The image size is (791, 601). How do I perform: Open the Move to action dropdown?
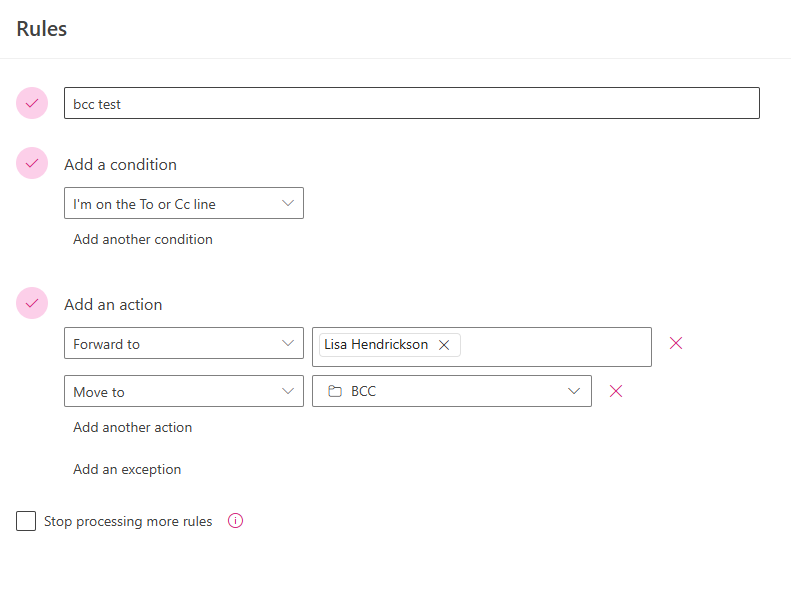(x=184, y=391)
